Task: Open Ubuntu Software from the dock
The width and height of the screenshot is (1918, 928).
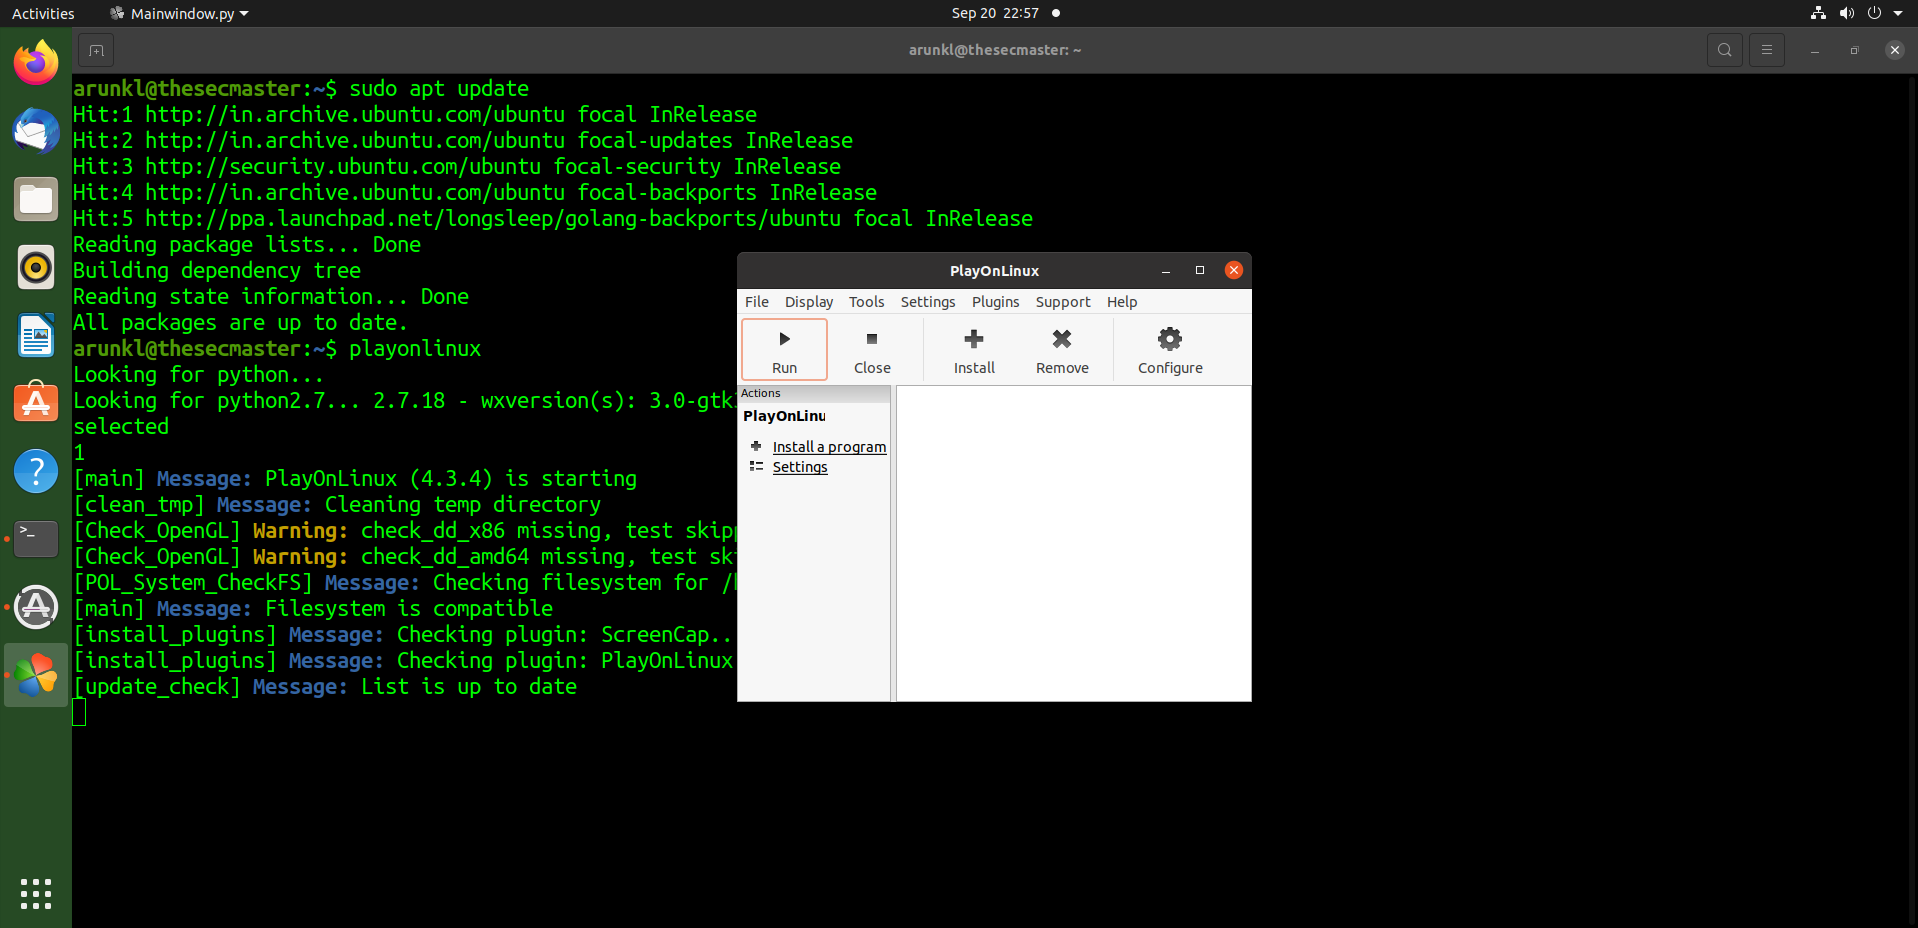Action: tap(36, 403)
